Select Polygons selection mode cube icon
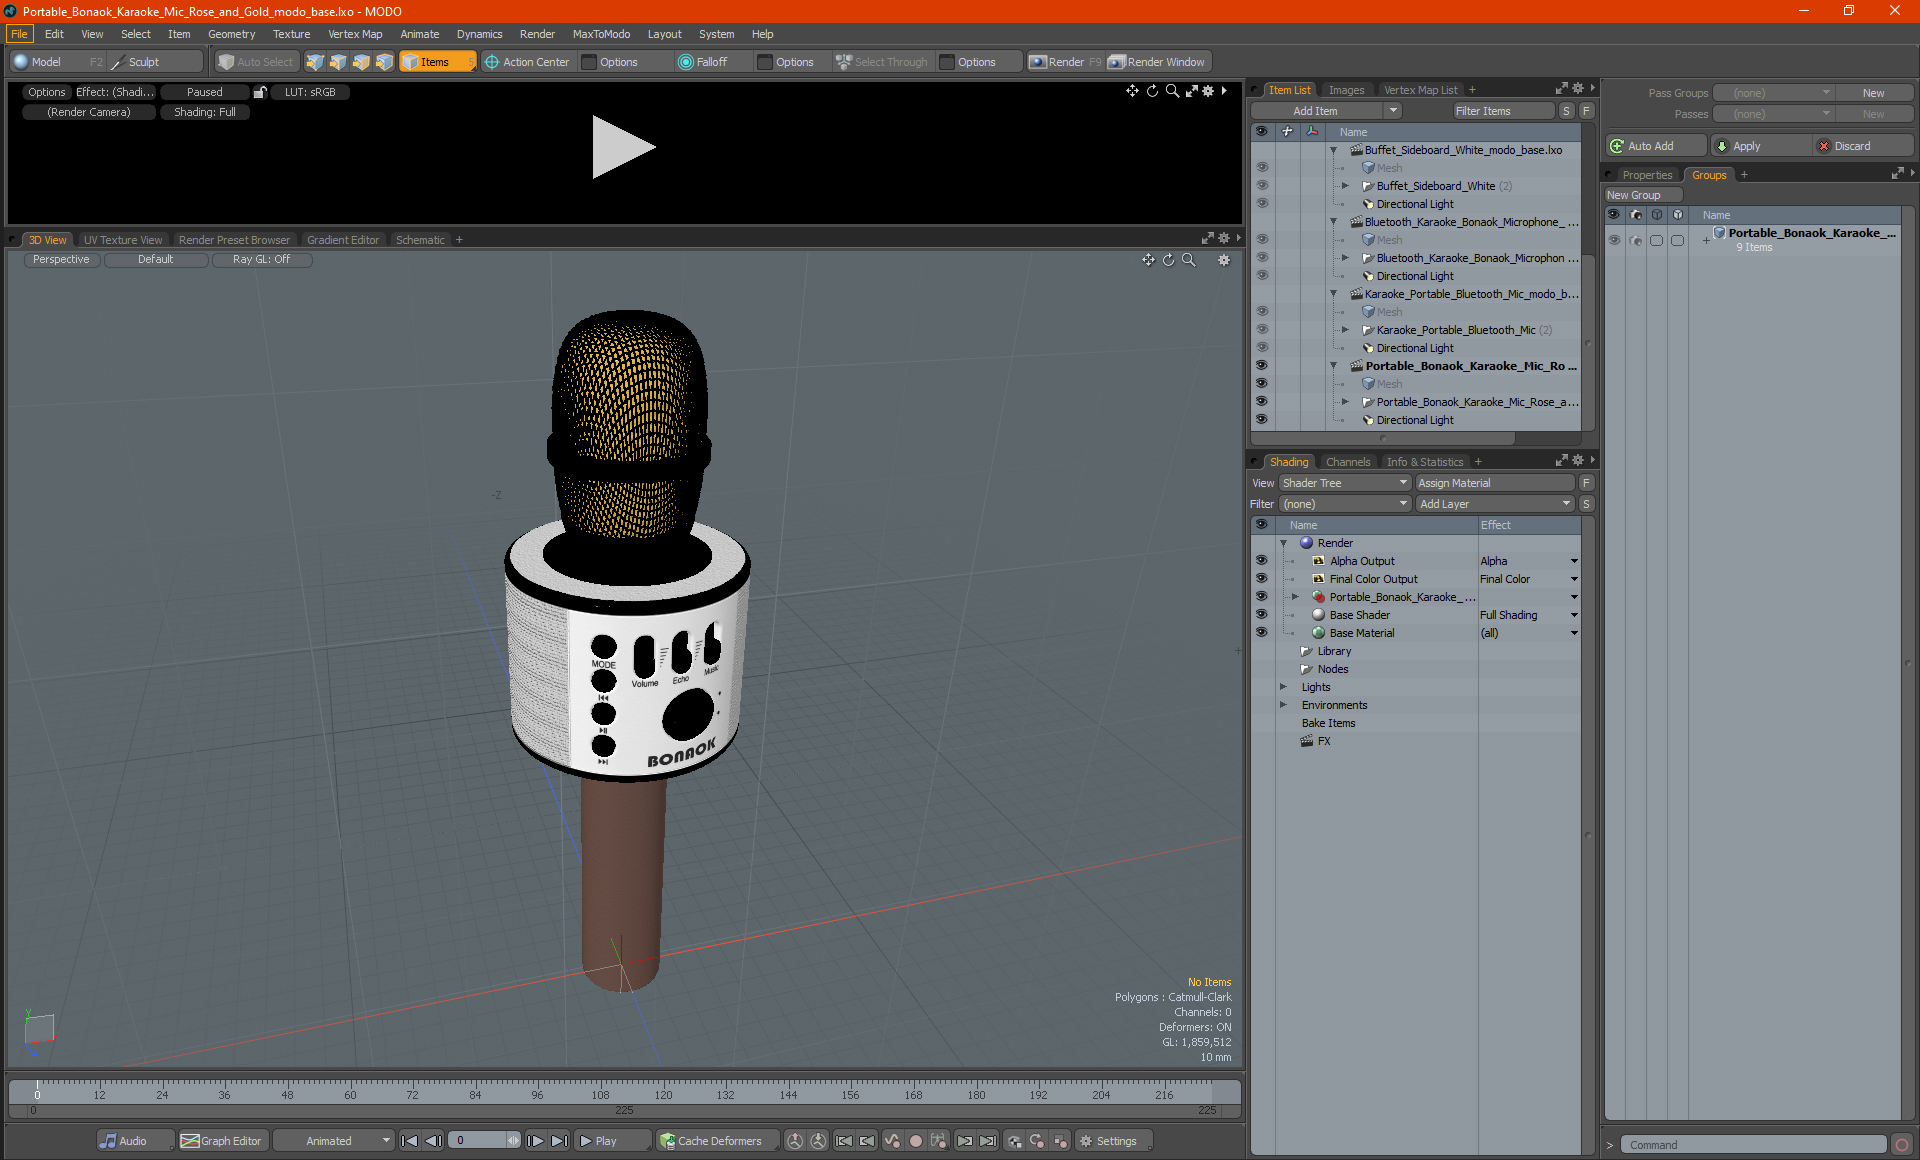This screenshot has height=1160, width=1920. point(361,62)
